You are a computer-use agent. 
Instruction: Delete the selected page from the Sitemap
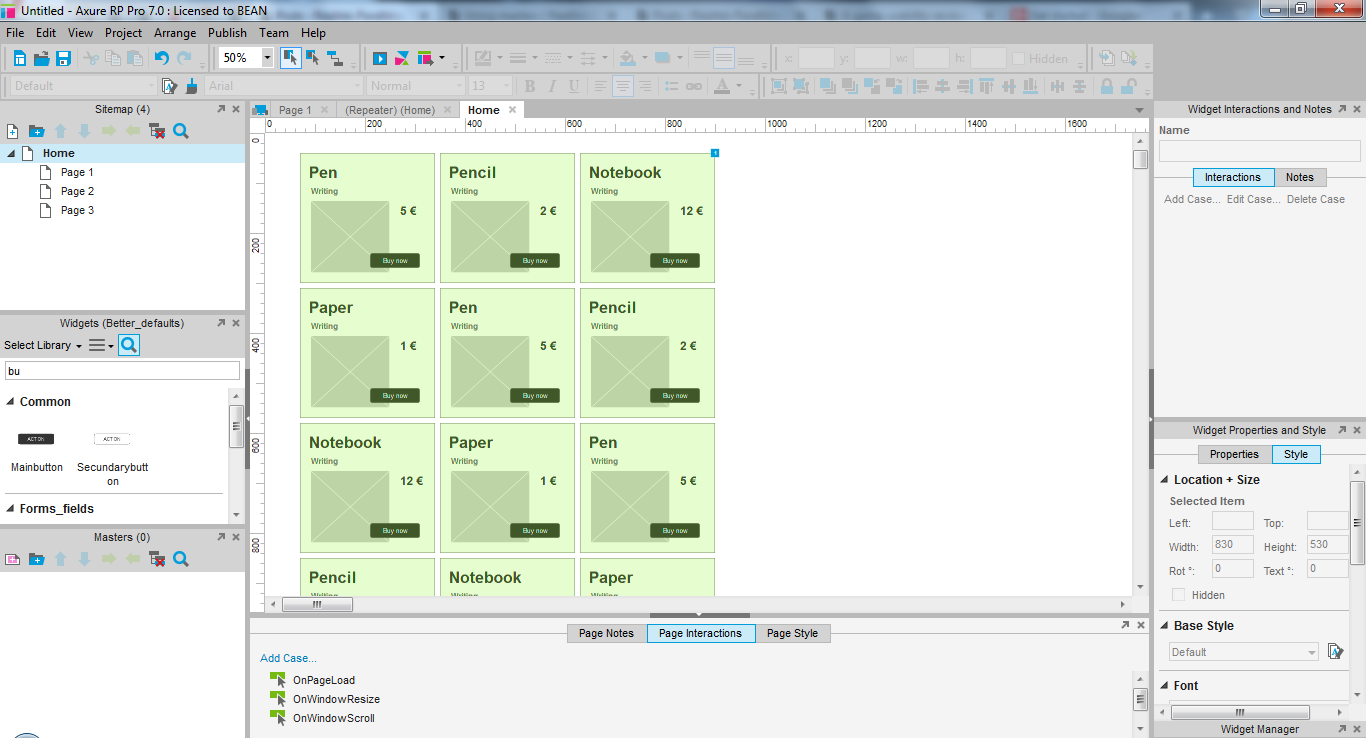(157, 131)
